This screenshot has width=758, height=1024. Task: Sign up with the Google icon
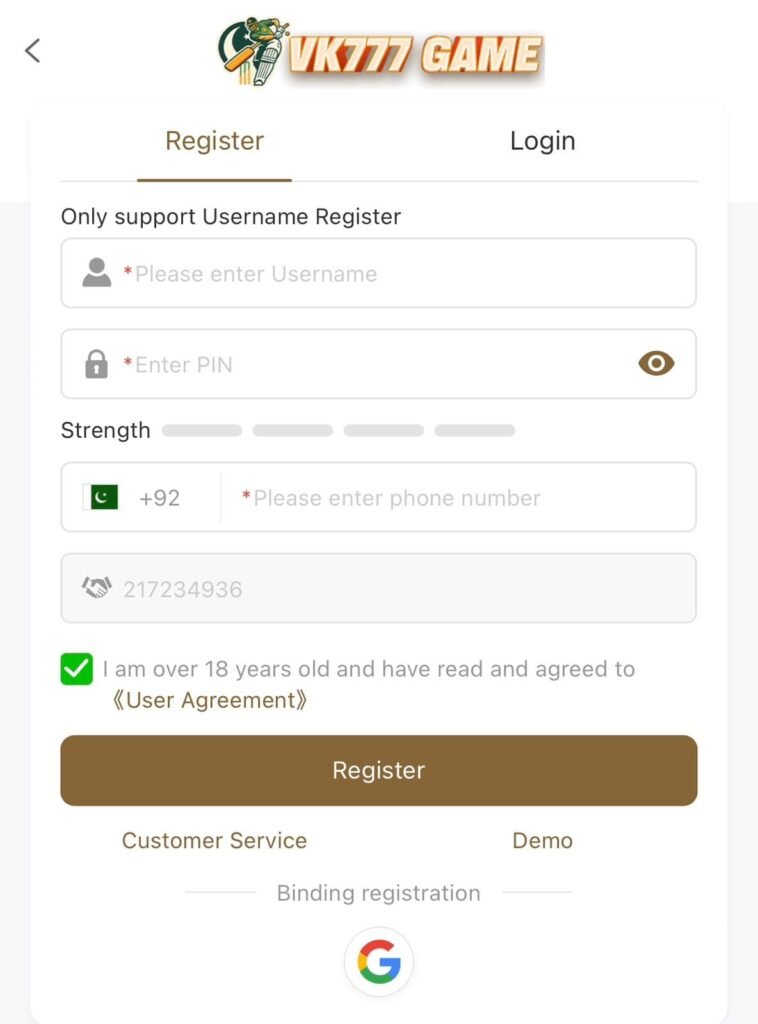[379, 962]
